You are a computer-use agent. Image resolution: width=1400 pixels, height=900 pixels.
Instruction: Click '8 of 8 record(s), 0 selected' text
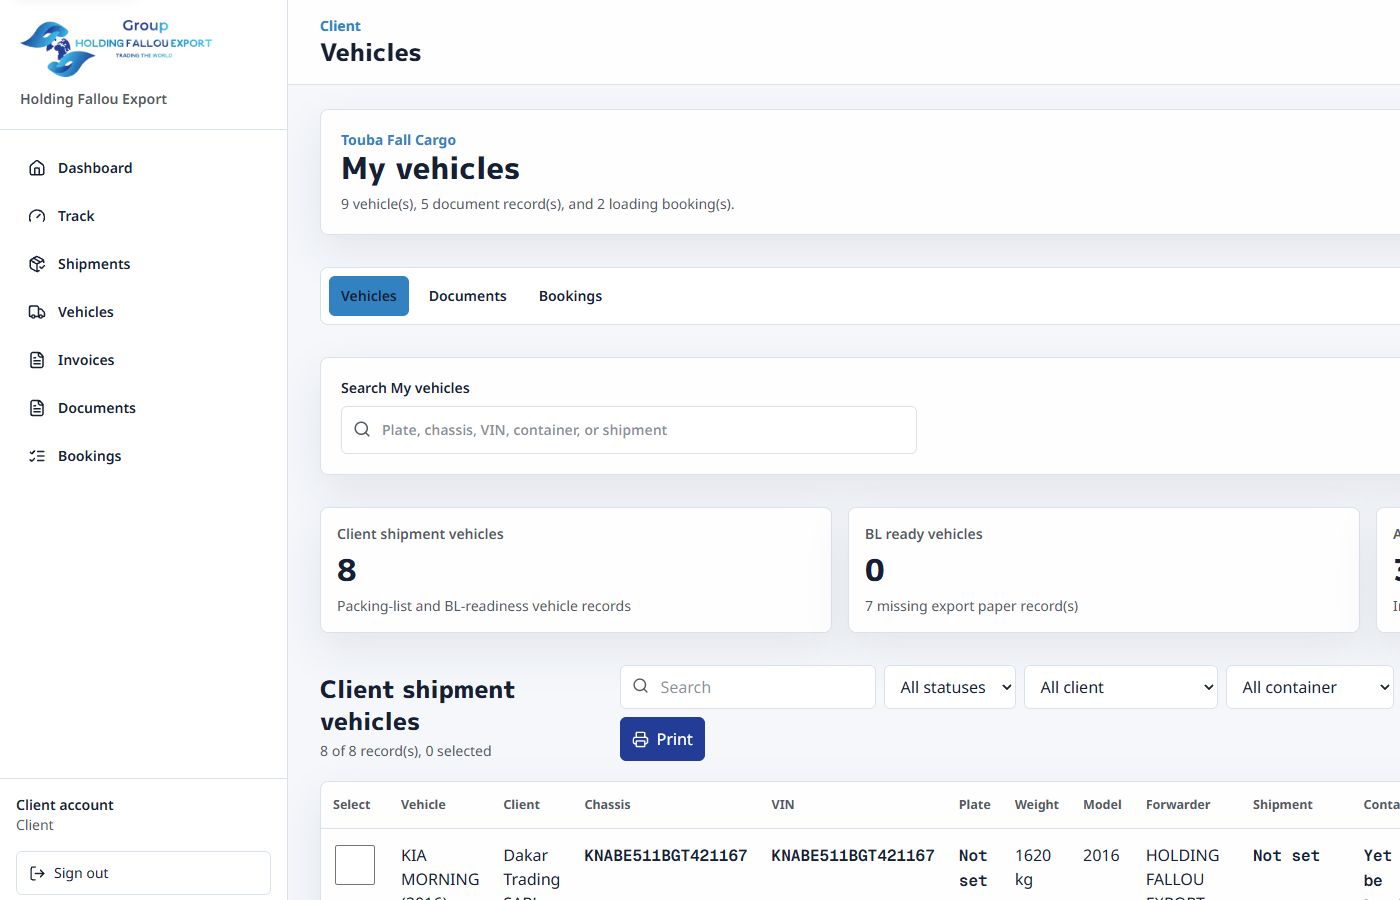[x=405, y=751]
